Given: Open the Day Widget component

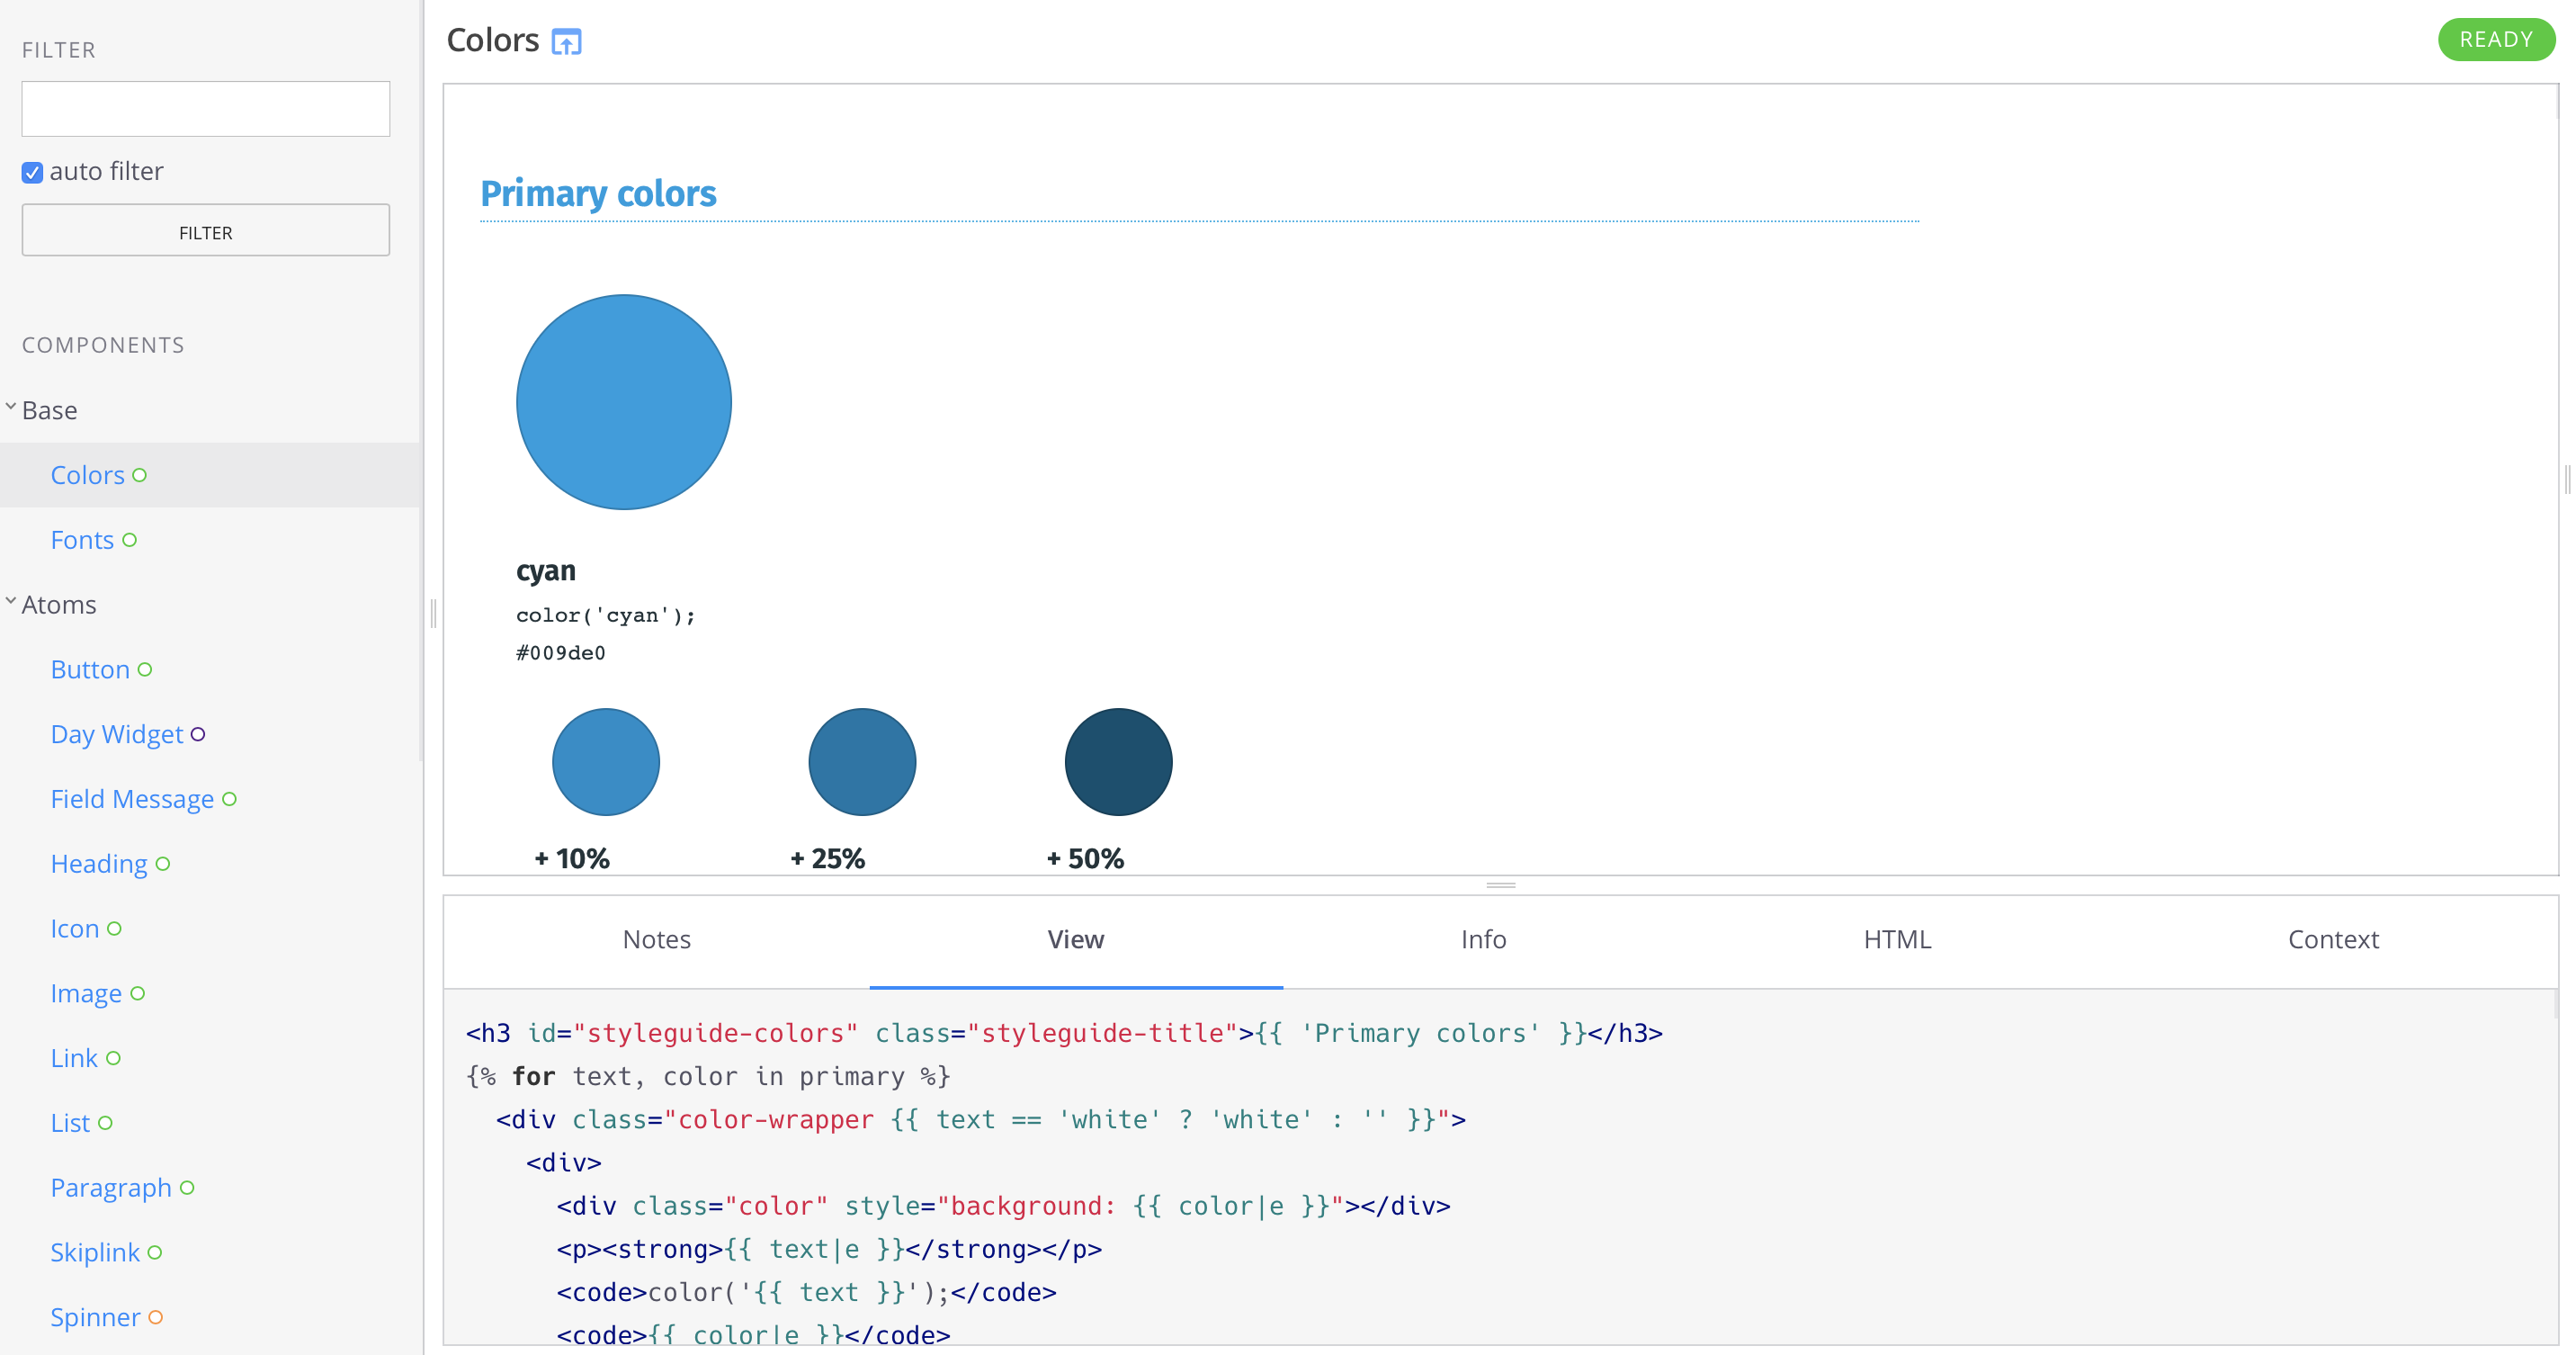Looking at the screenshot, I should pyautogui.click(x=117, y=734).
